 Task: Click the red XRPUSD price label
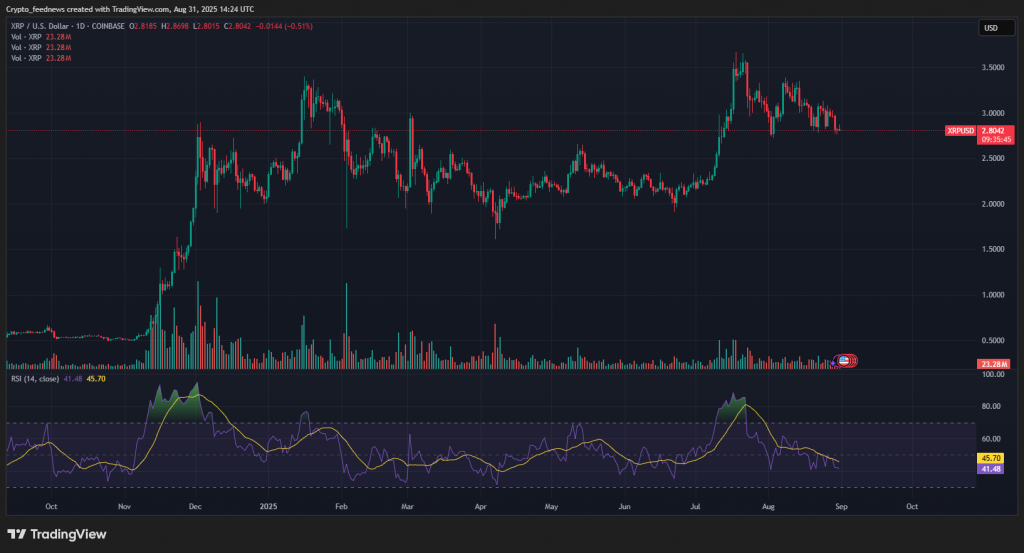[x=960, y=131]
